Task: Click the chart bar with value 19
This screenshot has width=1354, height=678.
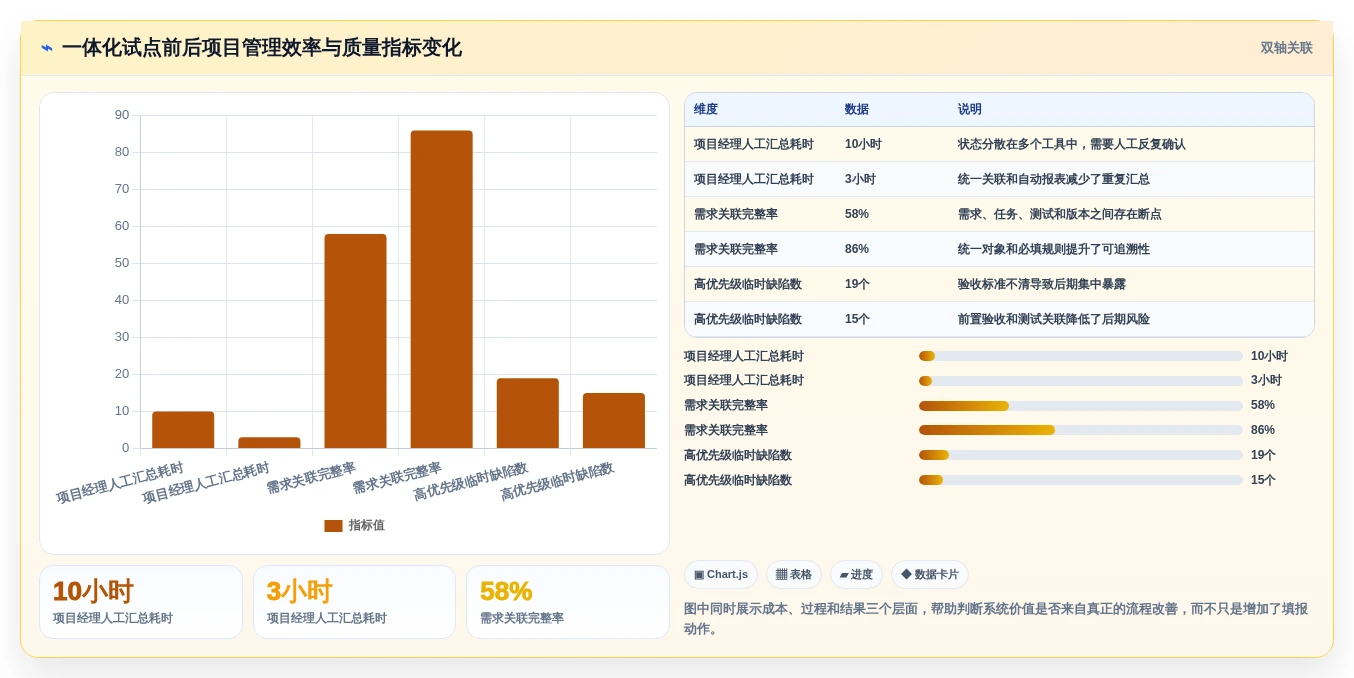Action: click(527, 413)
